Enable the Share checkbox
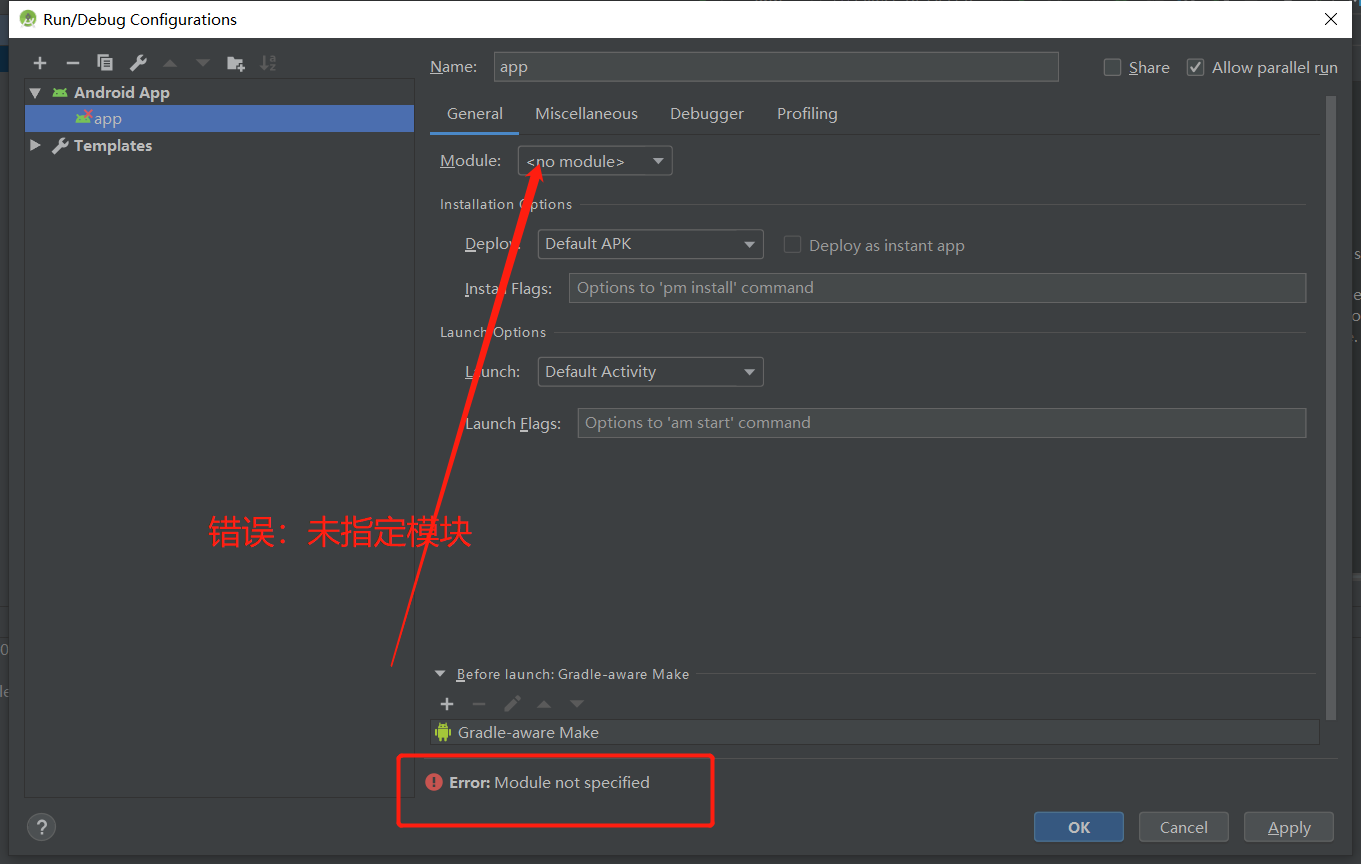The height and width of the screenshot is (864, 1361). (1112, 67)
